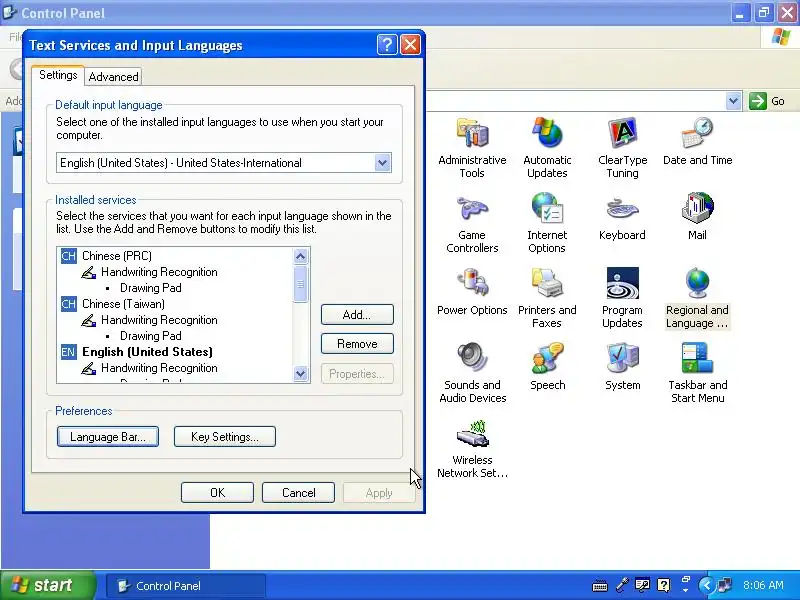Click the Add... button

[357, 315]
